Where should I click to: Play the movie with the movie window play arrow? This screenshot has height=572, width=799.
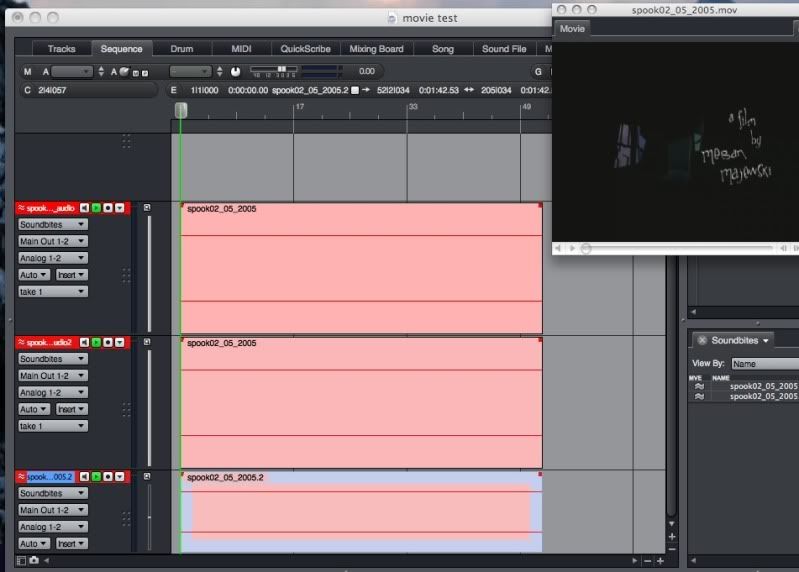tap(572, 248)
